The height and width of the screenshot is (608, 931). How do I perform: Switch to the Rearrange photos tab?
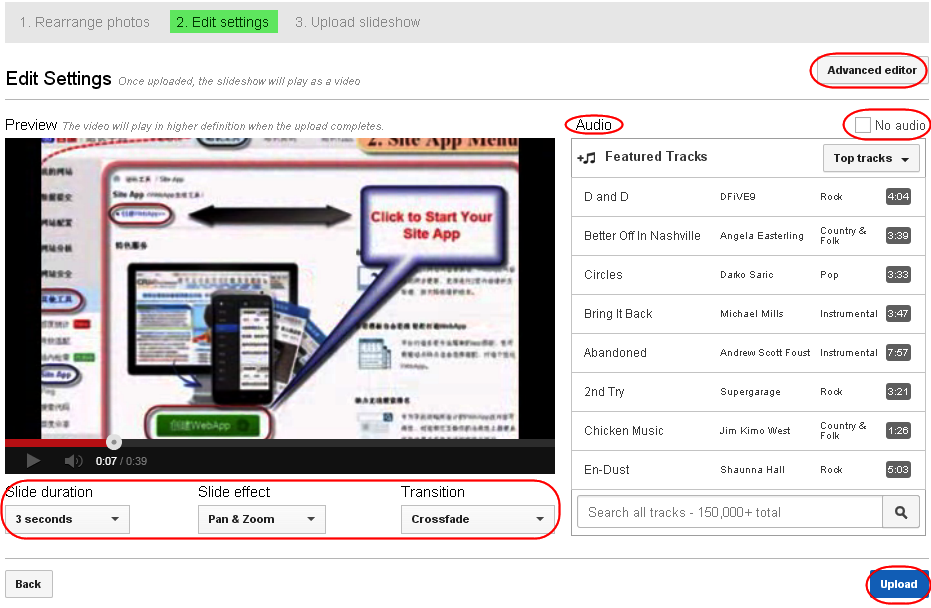84,21
